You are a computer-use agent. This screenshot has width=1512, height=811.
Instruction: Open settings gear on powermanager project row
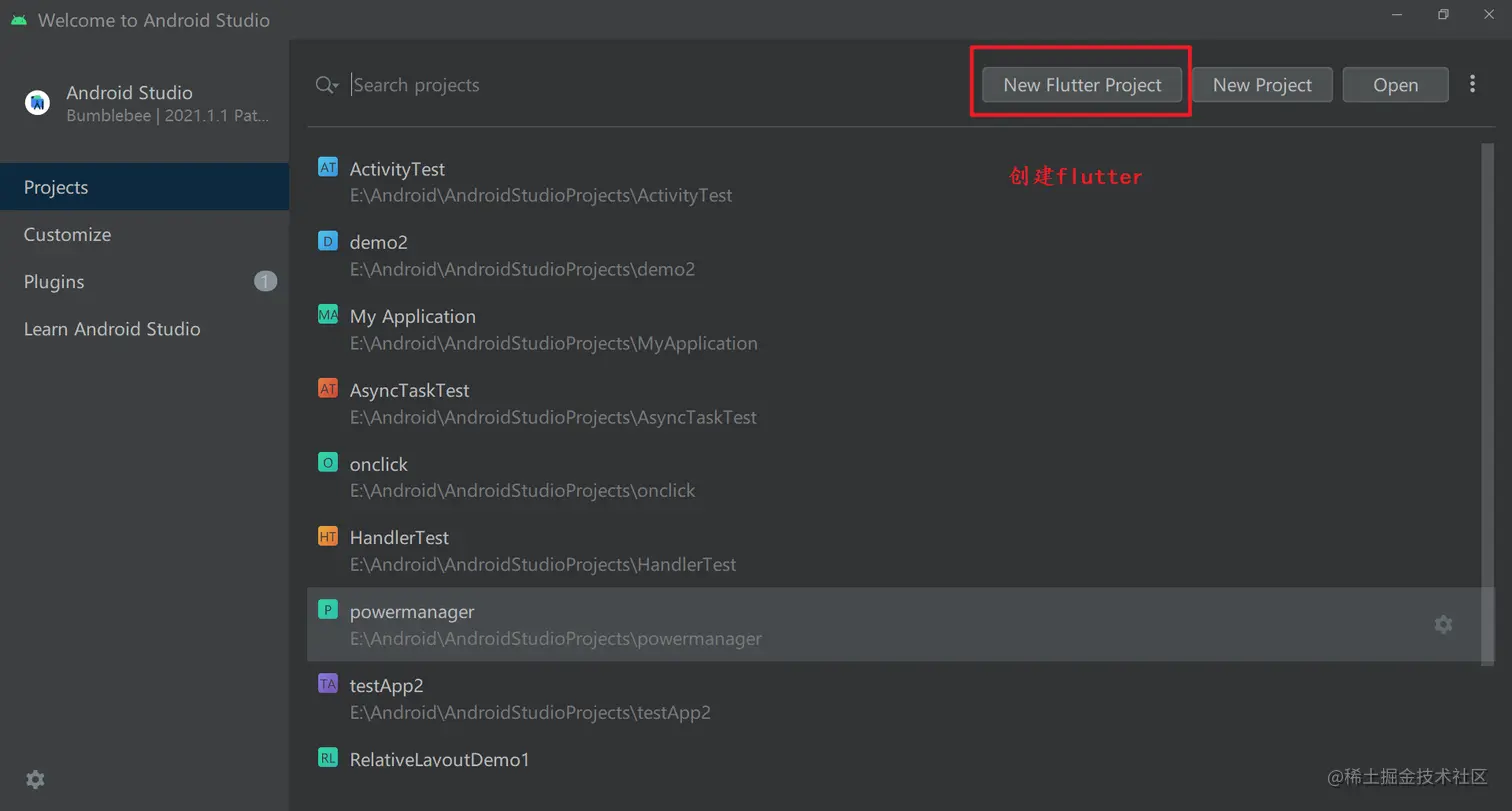(x=1443, y=624)
